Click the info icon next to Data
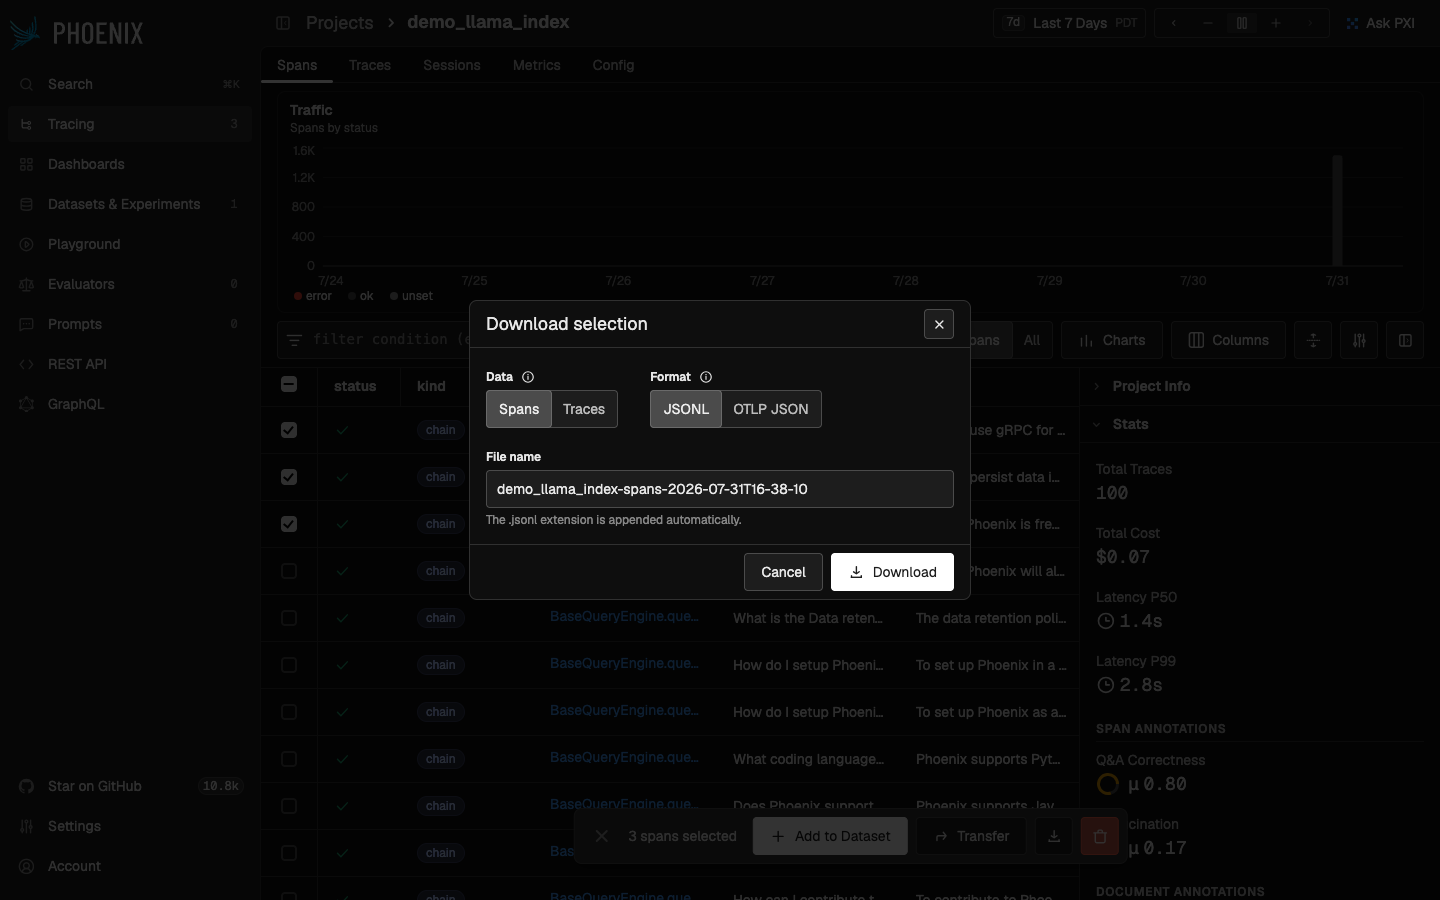Image resolution: width=1440 pixels, height=900 pixels. pos(528,377)
